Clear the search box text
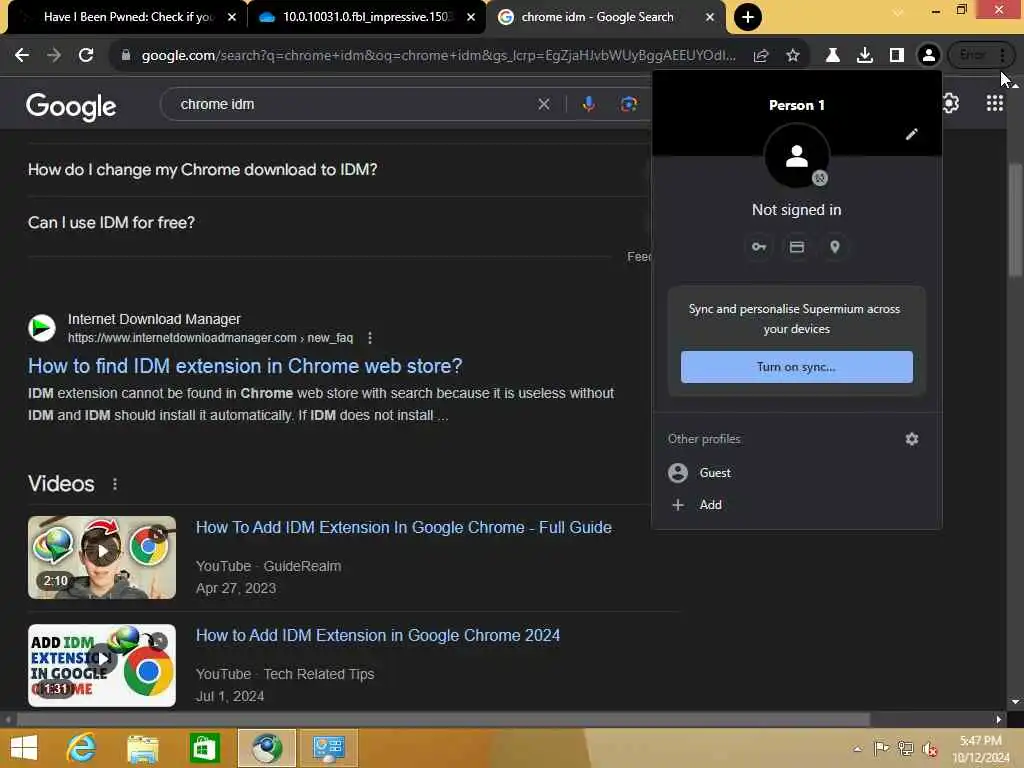This screenshot has height=768, width=1024. (543, 104)
